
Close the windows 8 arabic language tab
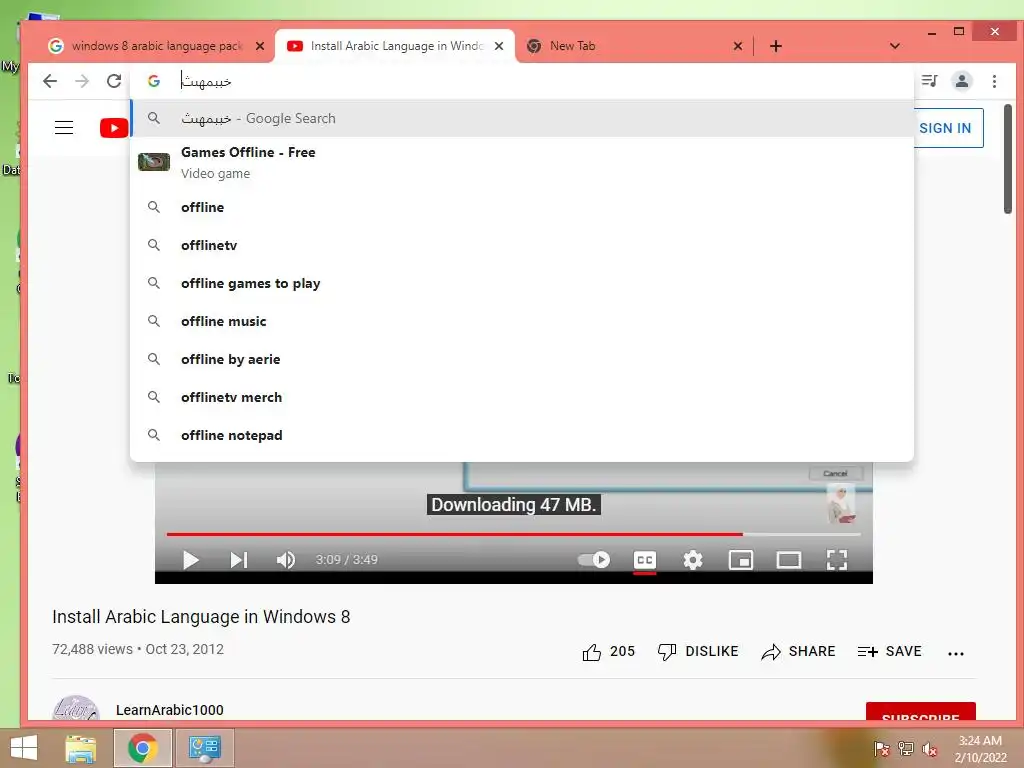tap(260, 46)
